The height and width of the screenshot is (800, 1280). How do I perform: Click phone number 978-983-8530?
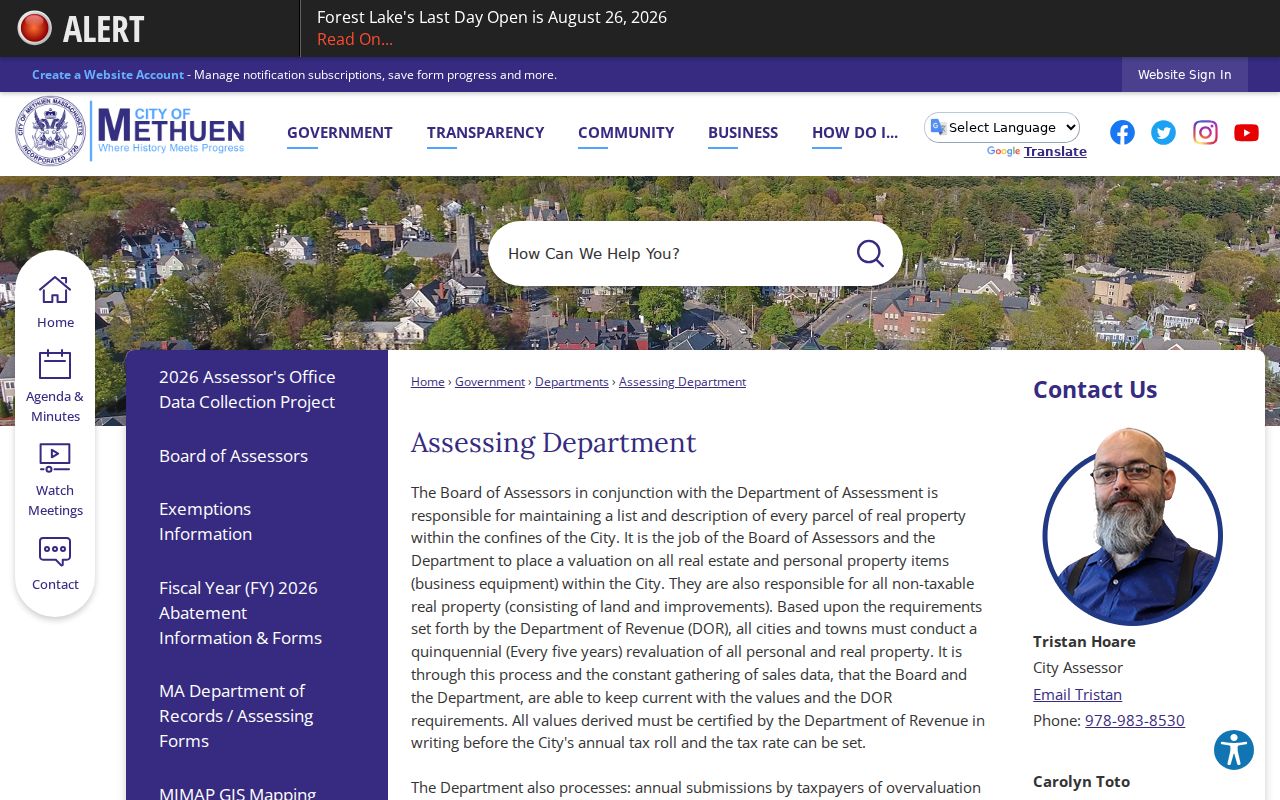coord(1135,720)
